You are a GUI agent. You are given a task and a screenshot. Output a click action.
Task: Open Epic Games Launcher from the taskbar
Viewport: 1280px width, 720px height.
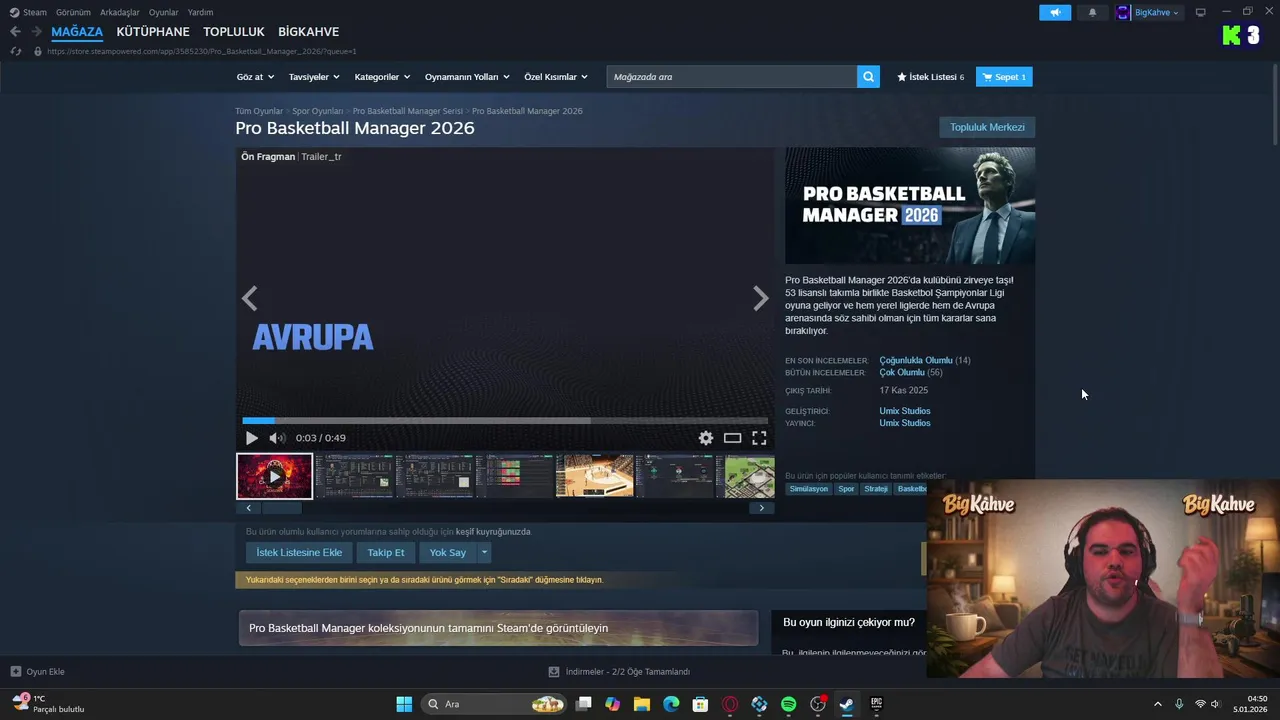click(876, 704)
